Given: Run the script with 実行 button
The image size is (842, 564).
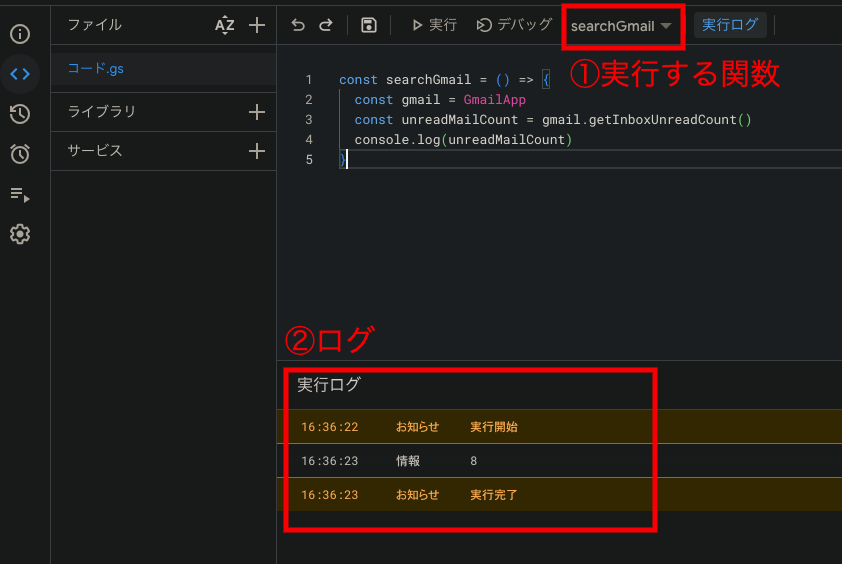Looking at the screenshot, I should click(434, 25).
